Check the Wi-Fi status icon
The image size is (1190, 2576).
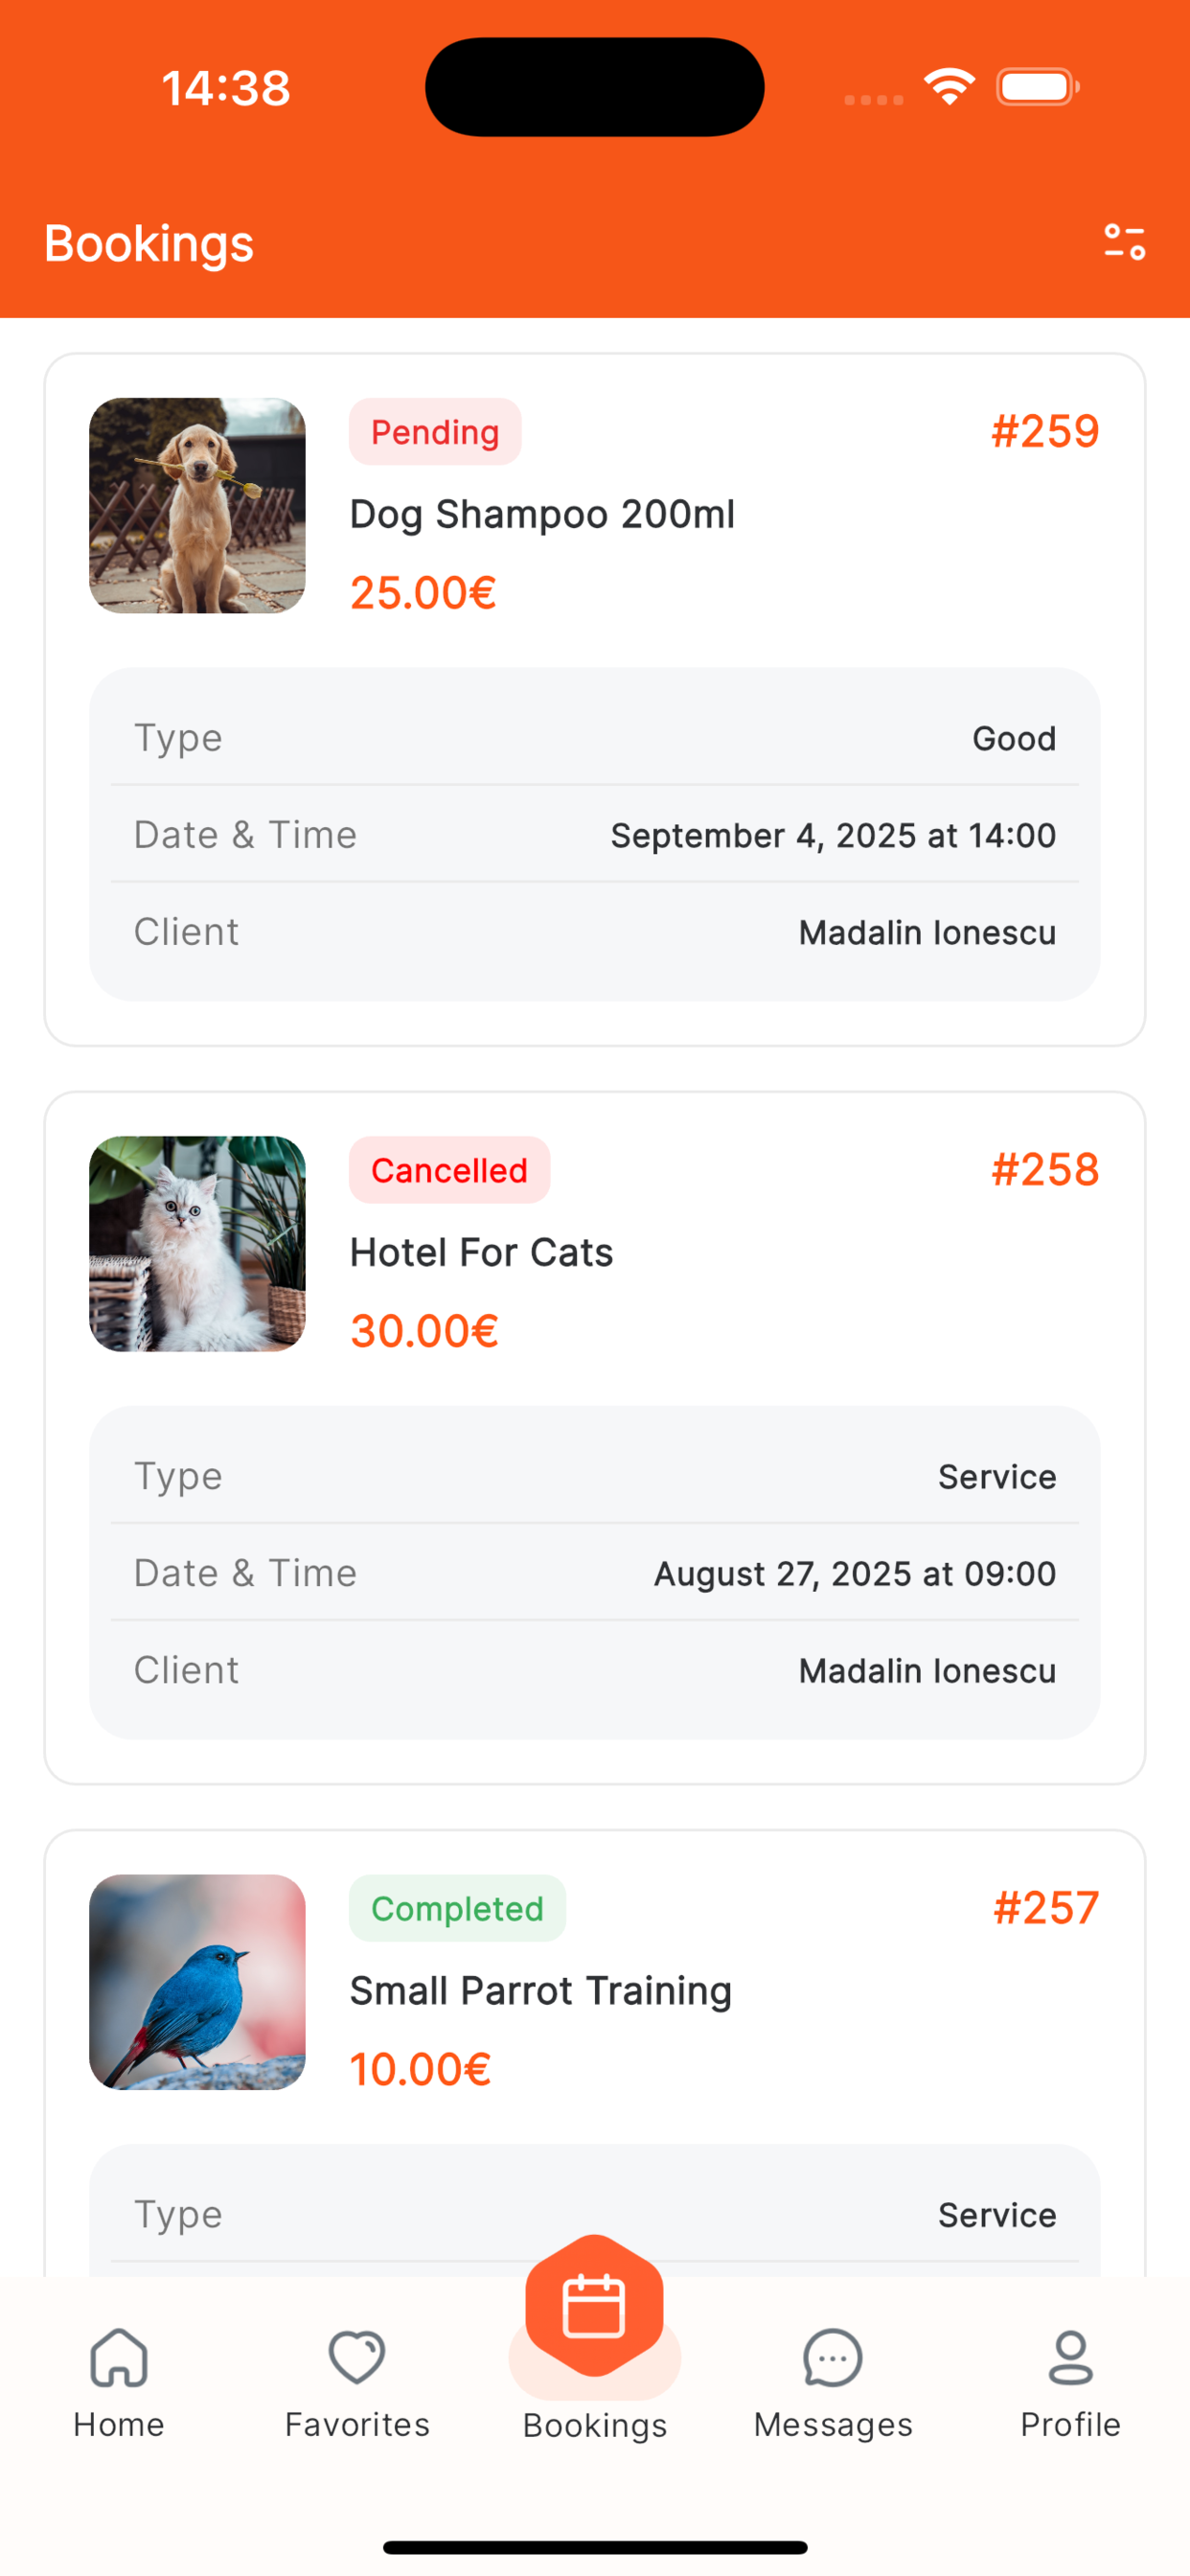pyautogui.click(x=949, y=86)
